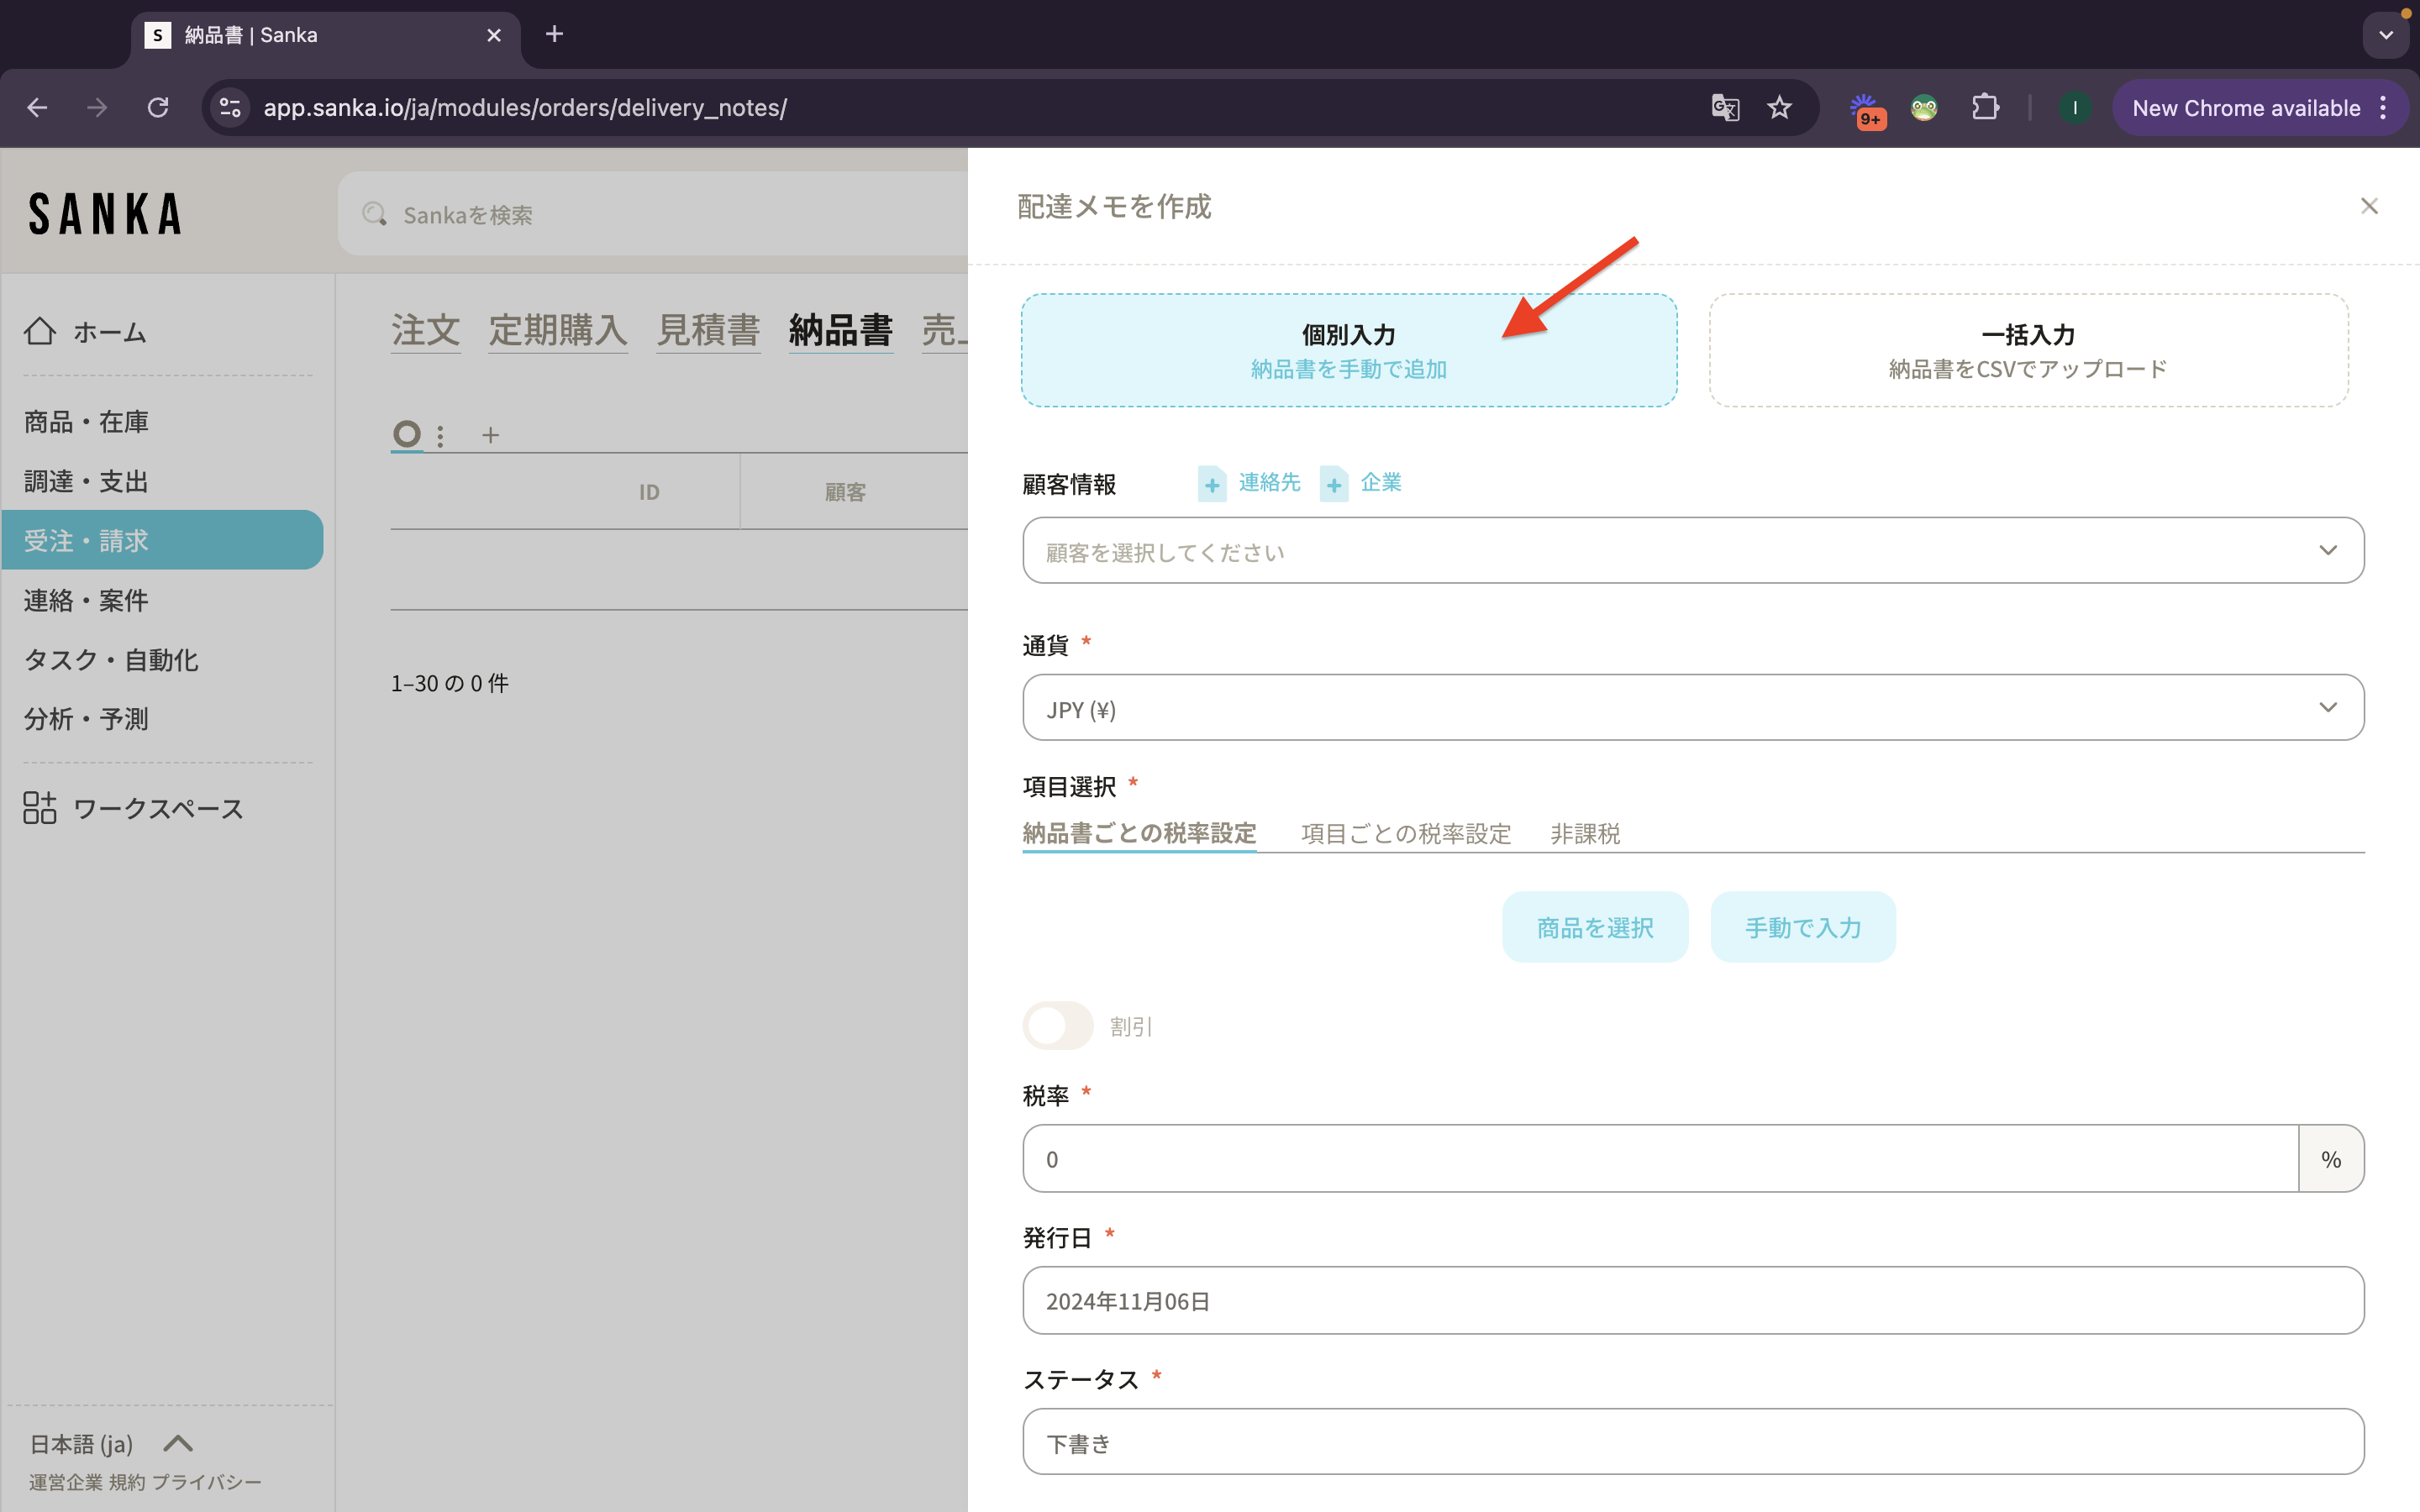Image resolution: width=2420 pixels, height=1512 pixels.
Task: Click the Google Translate icon in address bar
Action: point(1725,108)
